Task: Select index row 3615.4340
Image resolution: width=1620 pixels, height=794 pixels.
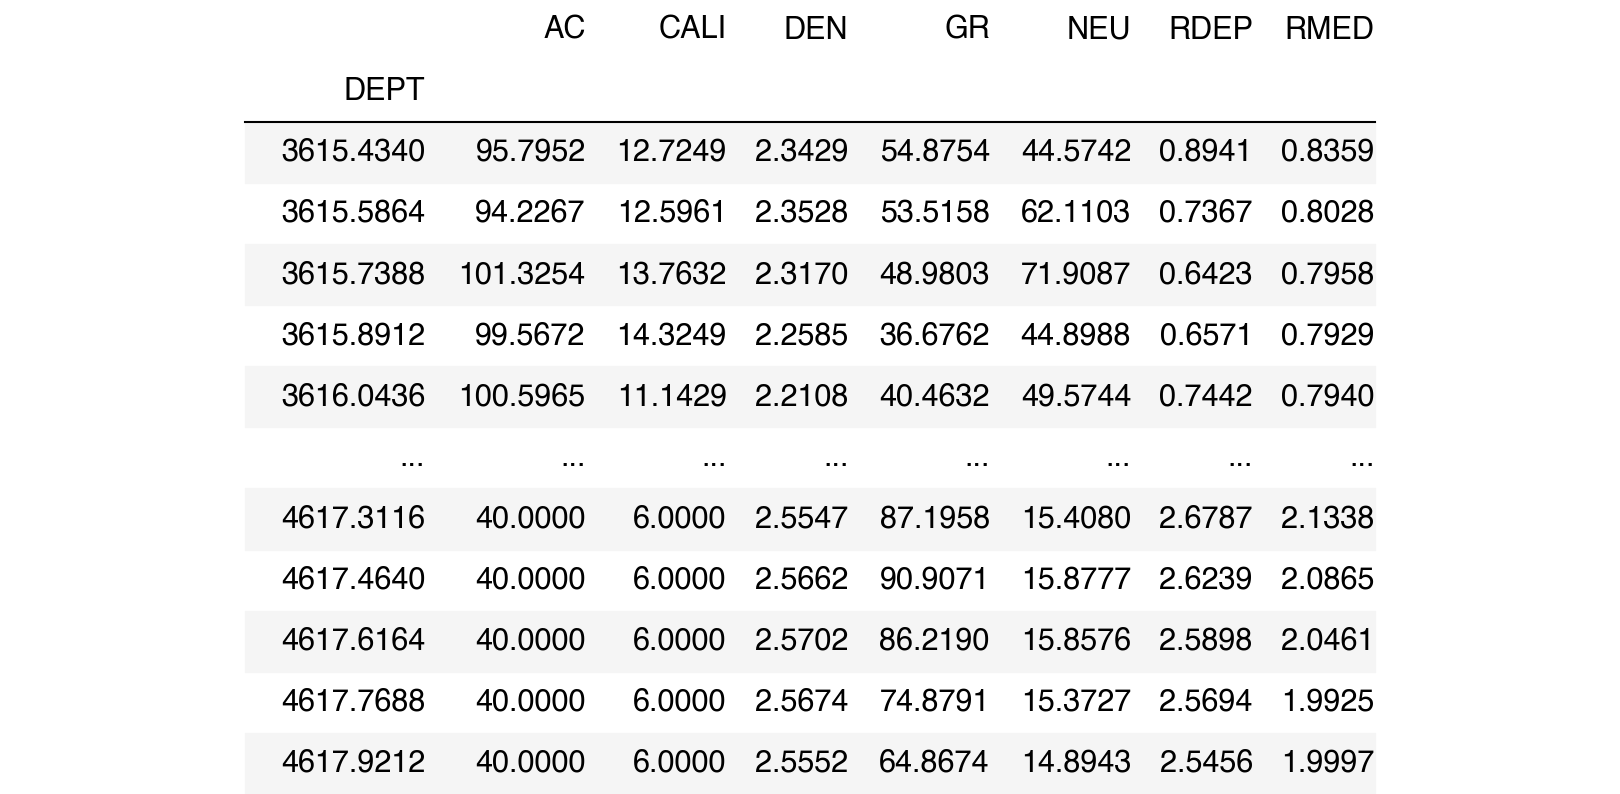Action: click(353, 151)
